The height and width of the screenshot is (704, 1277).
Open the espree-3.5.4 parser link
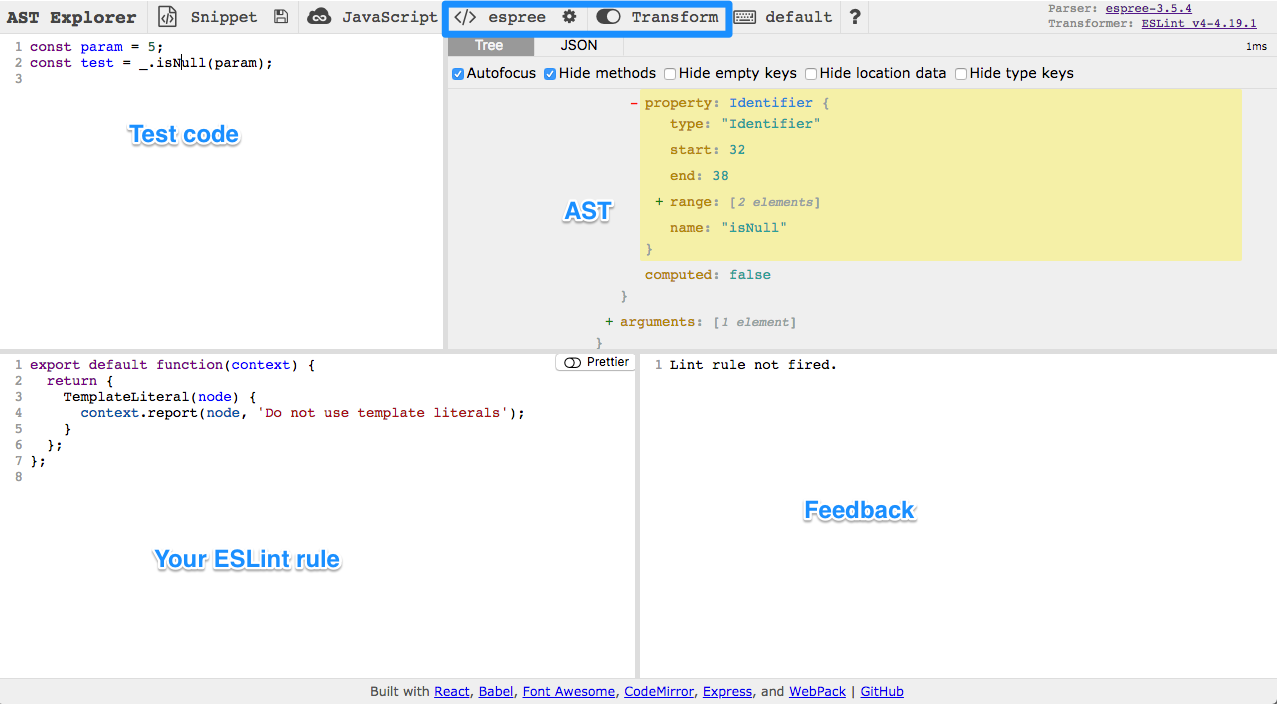(1148, 8)
